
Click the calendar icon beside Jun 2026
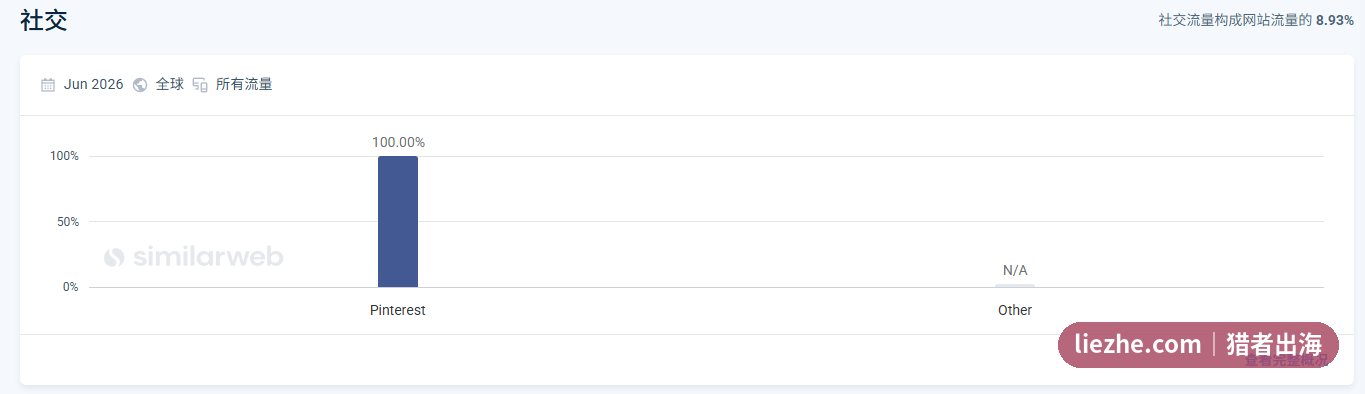tap(48, 85)
